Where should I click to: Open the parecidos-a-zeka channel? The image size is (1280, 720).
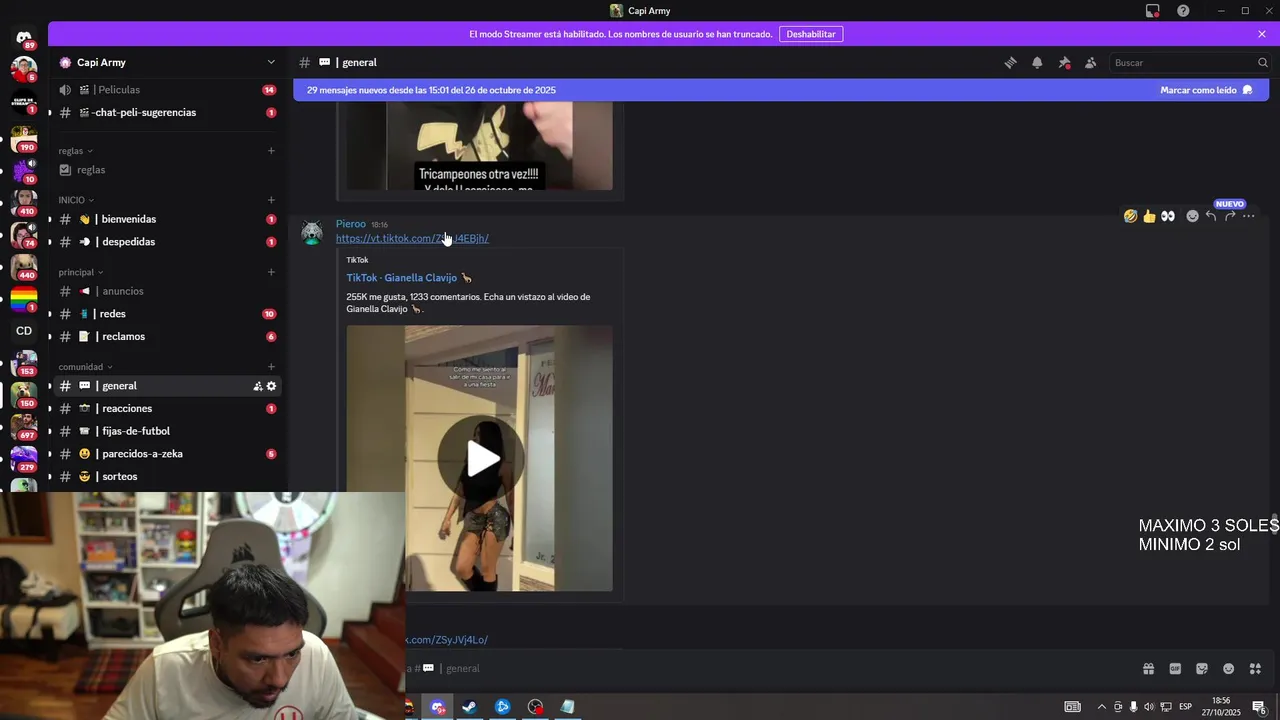(167, 454)
